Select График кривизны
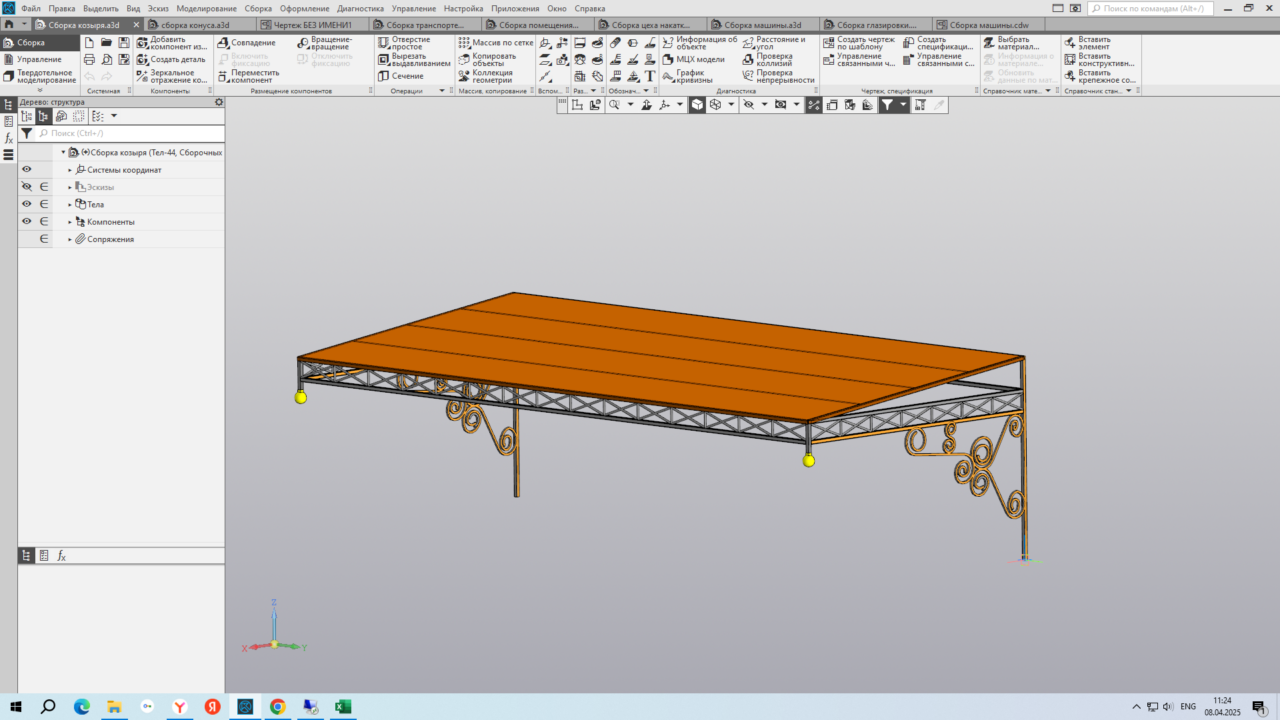1280x720 pixels. tap(687, 76)
